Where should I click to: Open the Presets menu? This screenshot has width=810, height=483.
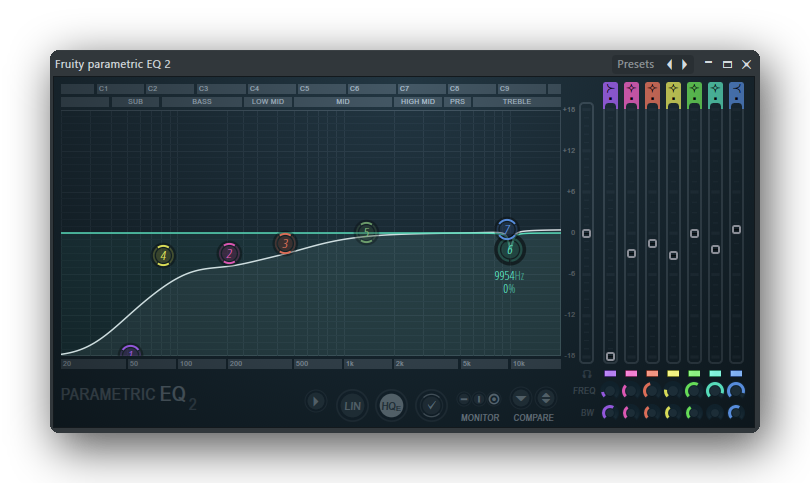(635, 64)
